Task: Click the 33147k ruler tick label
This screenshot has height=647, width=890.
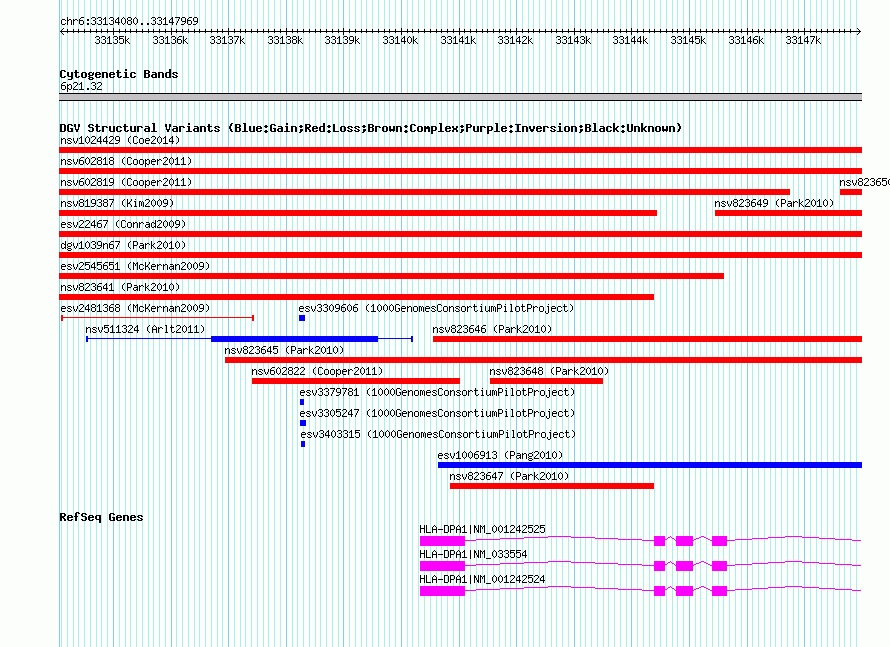Action: [803, 40]
